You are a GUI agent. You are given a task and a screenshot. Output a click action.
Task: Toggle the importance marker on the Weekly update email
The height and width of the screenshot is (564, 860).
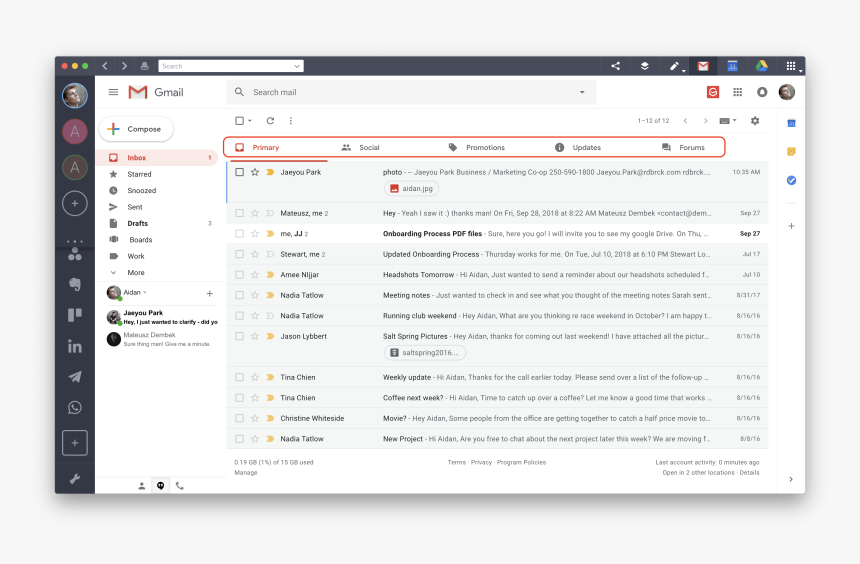pos(270,377)
